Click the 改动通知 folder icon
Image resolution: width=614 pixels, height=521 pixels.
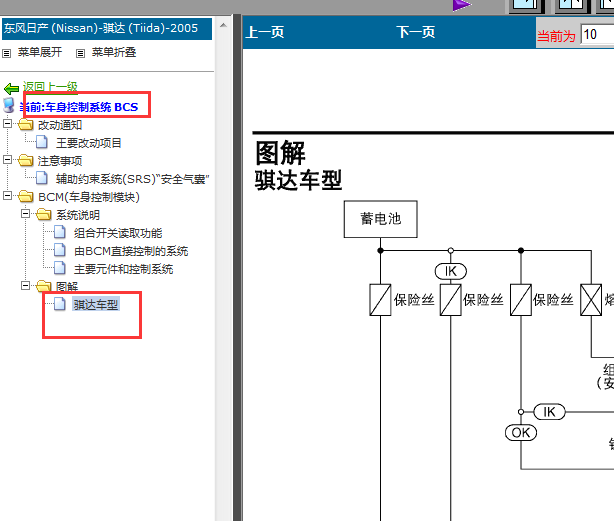pyautogui.click(x=26, y=124)
